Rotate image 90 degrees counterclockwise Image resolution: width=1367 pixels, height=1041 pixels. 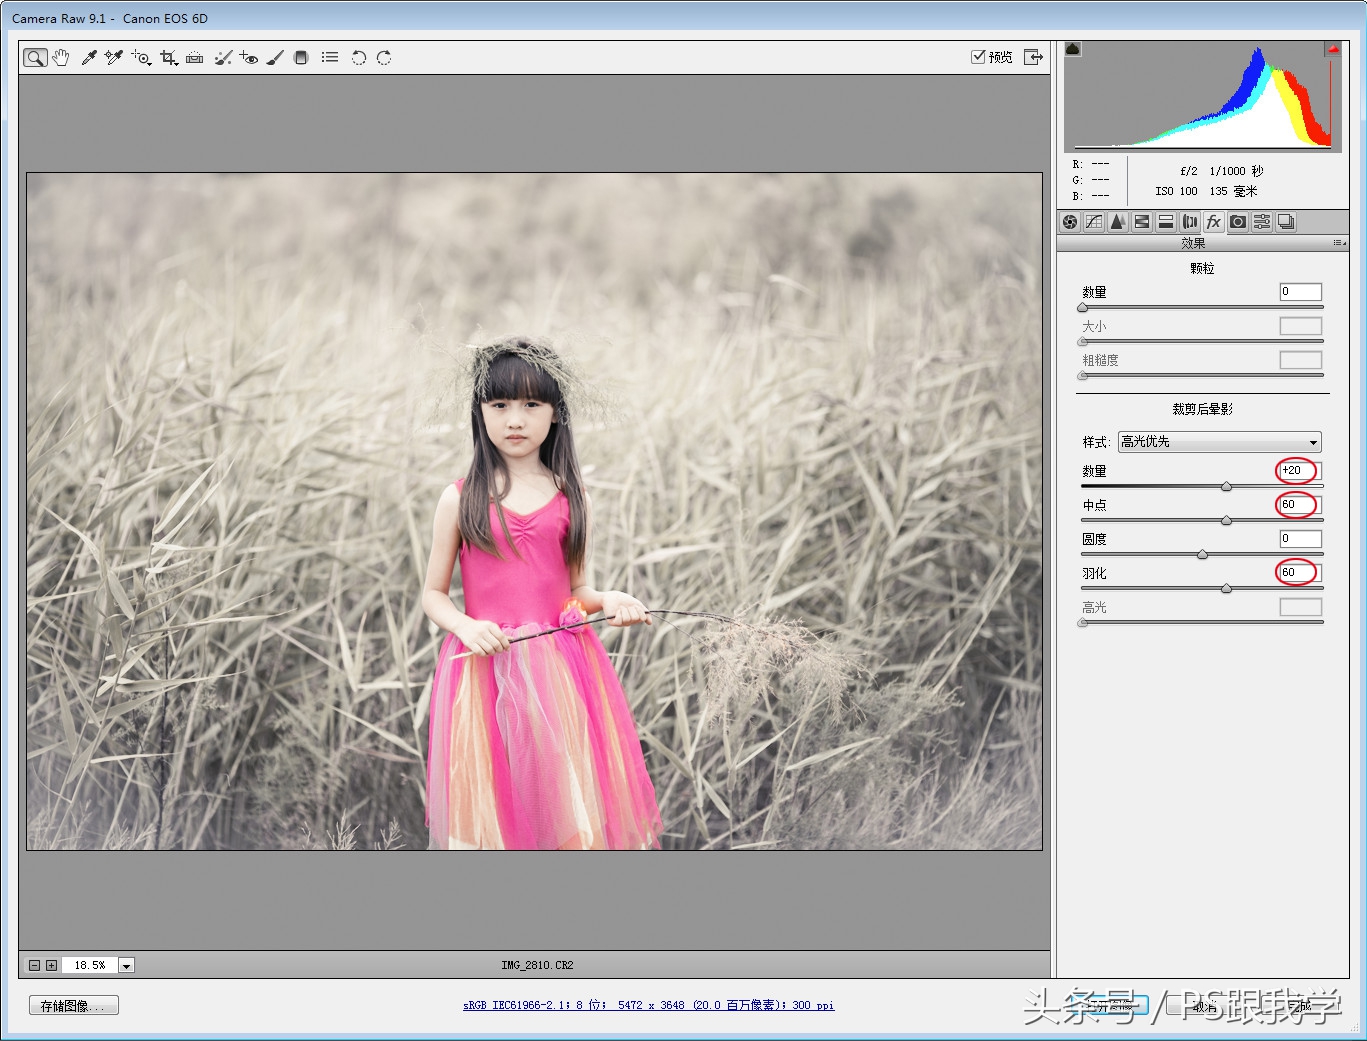coord(358,58)
